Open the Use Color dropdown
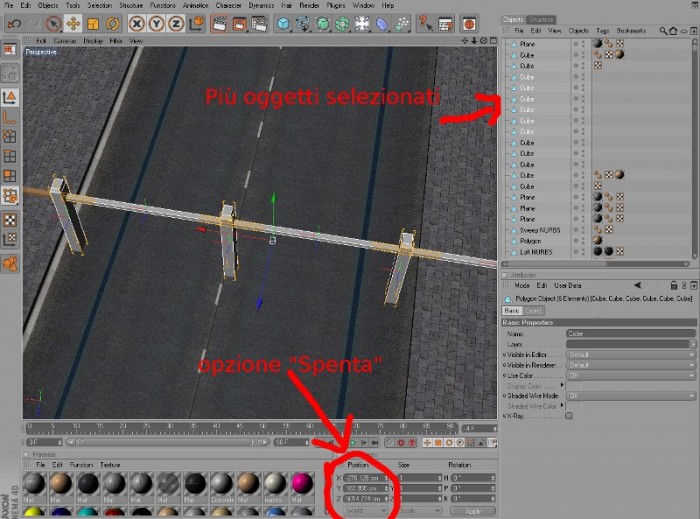The image size is (700, 519). pyautogui.click(x=631, y=376)
